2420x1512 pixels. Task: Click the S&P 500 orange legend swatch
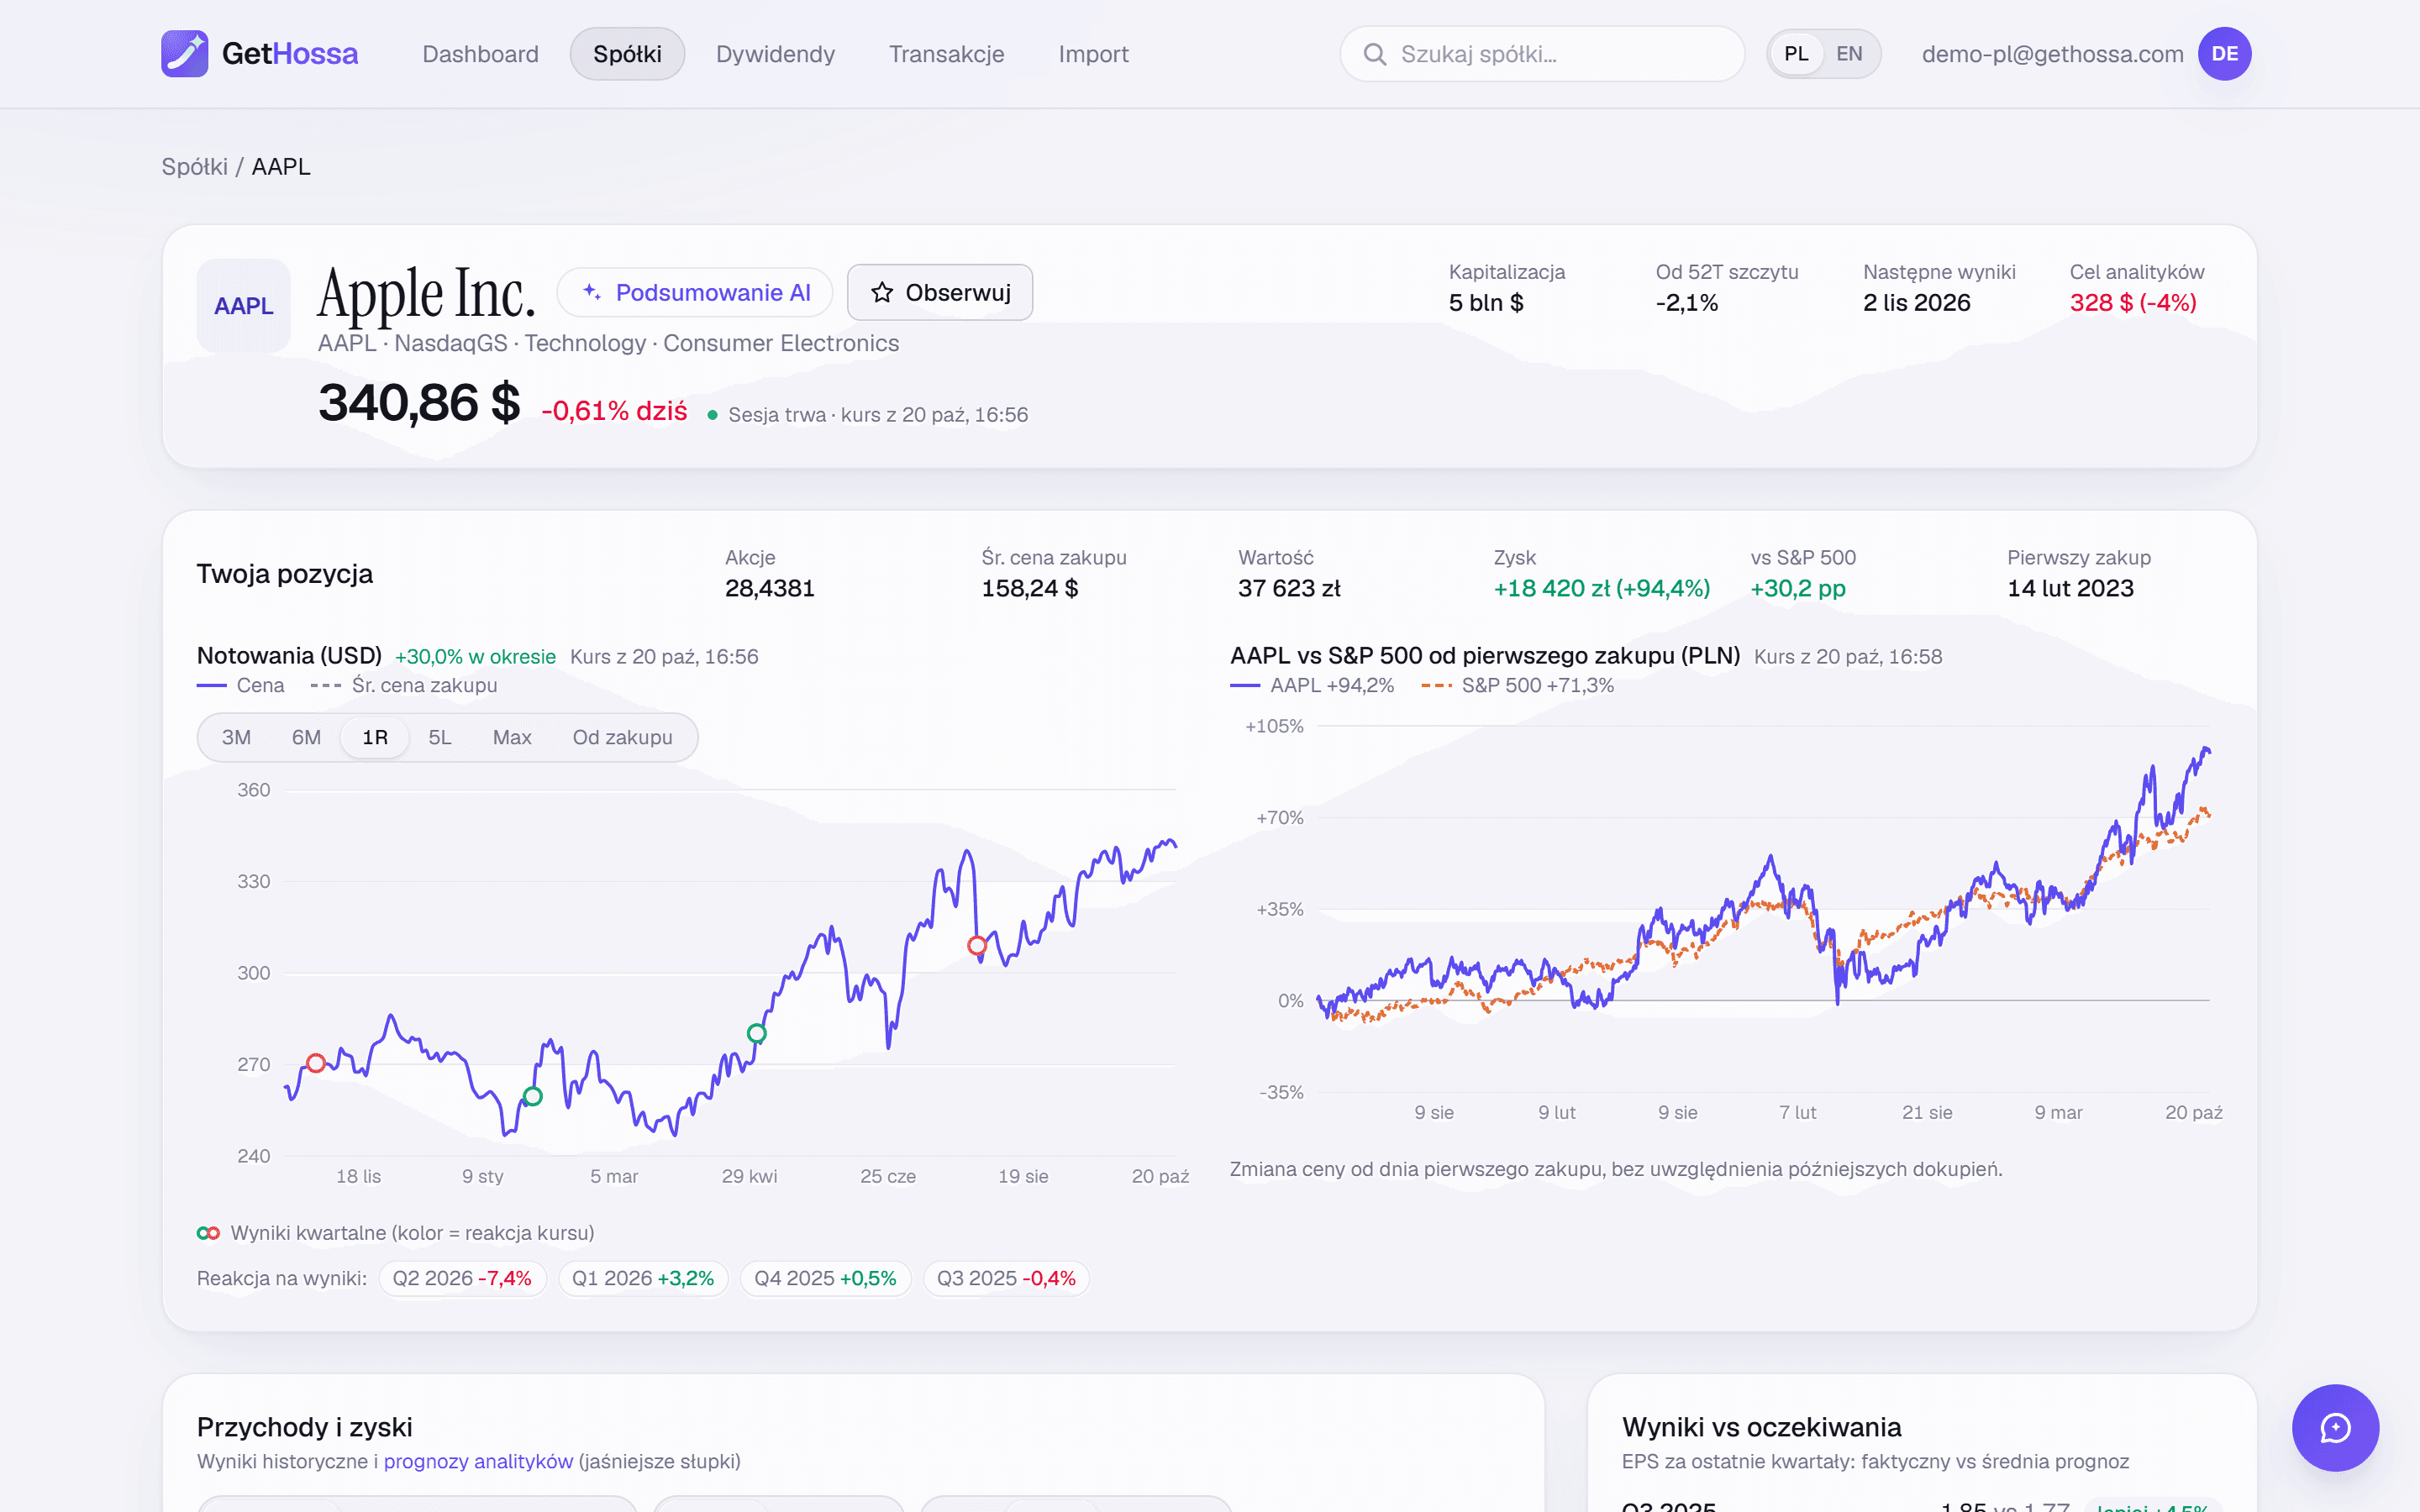point(1436,685)
